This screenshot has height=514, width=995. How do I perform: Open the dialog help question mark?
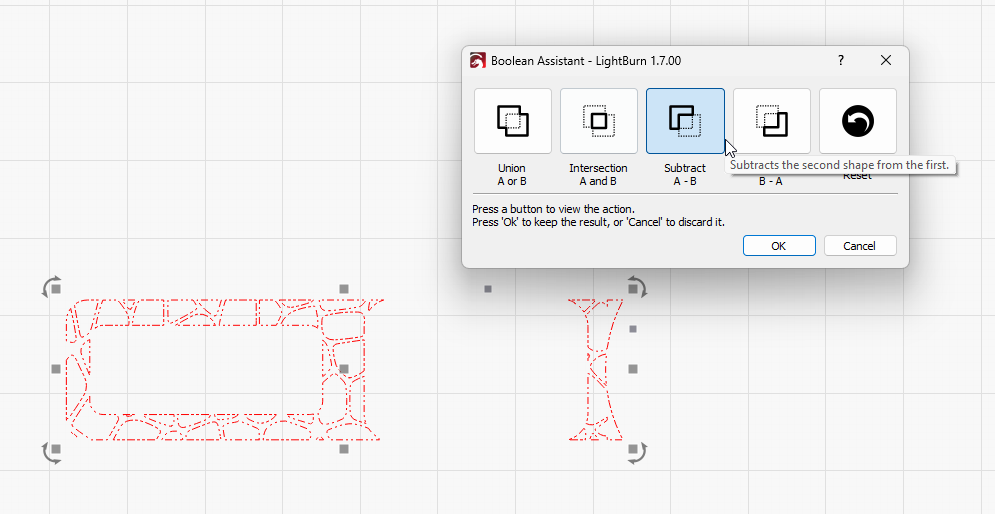[x=841, y=60]
